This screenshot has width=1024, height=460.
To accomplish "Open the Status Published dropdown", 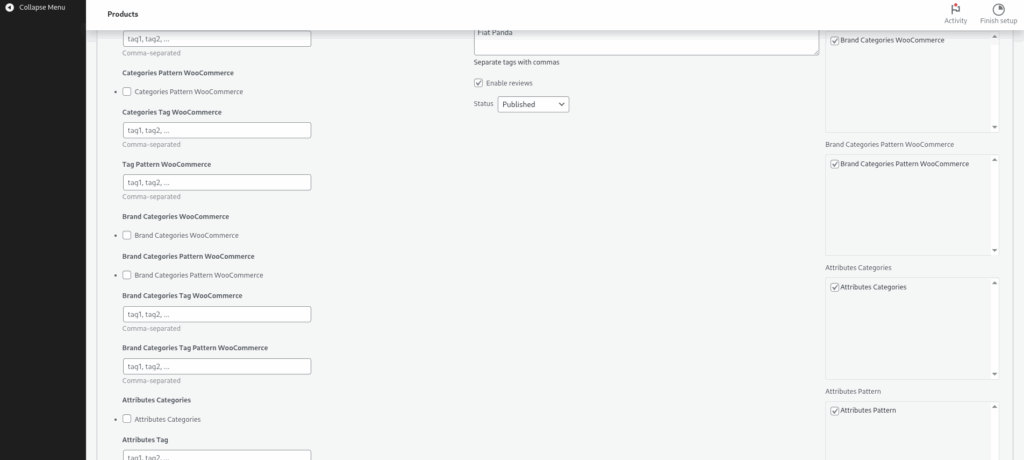I will 533,105.
